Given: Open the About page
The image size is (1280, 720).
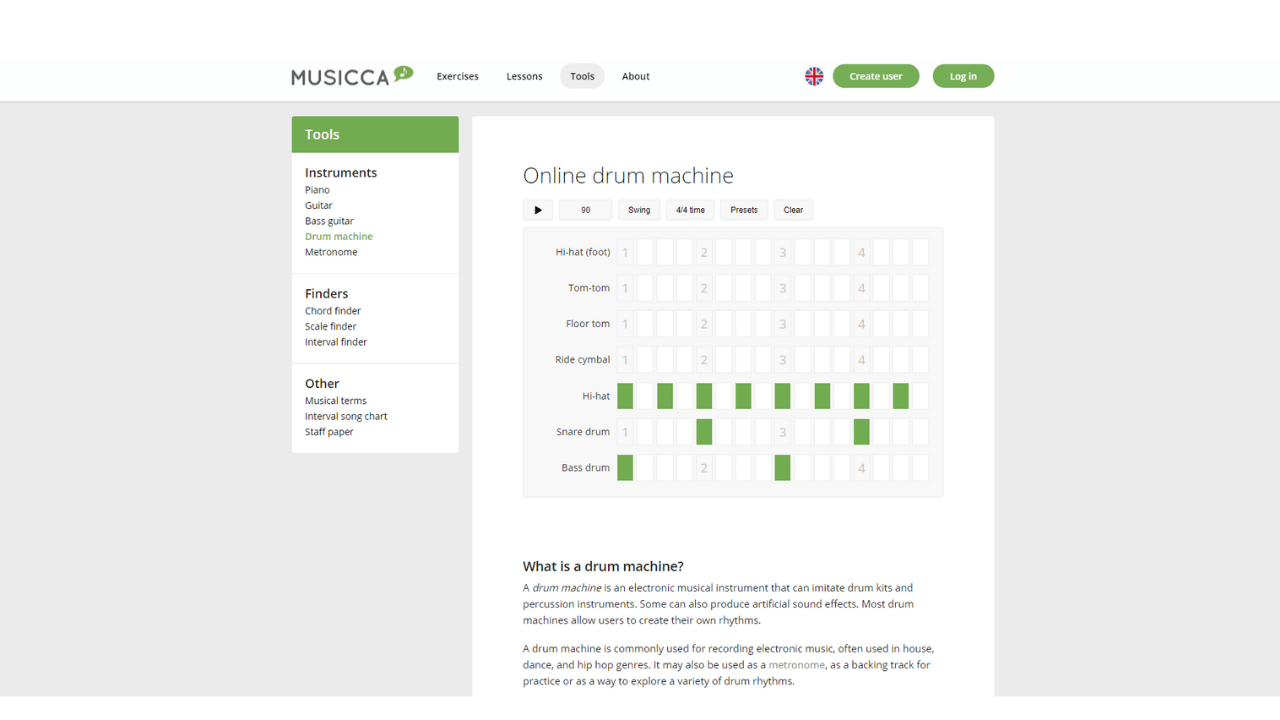Looking at the screenshot, I should pyautogui.click(x=635, y=76).
